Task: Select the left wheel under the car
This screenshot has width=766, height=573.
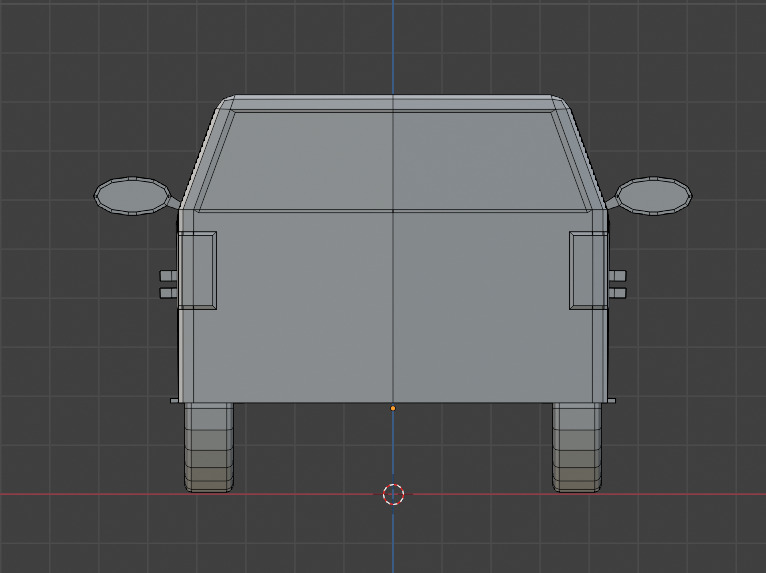Action: [x=209, y=447]
